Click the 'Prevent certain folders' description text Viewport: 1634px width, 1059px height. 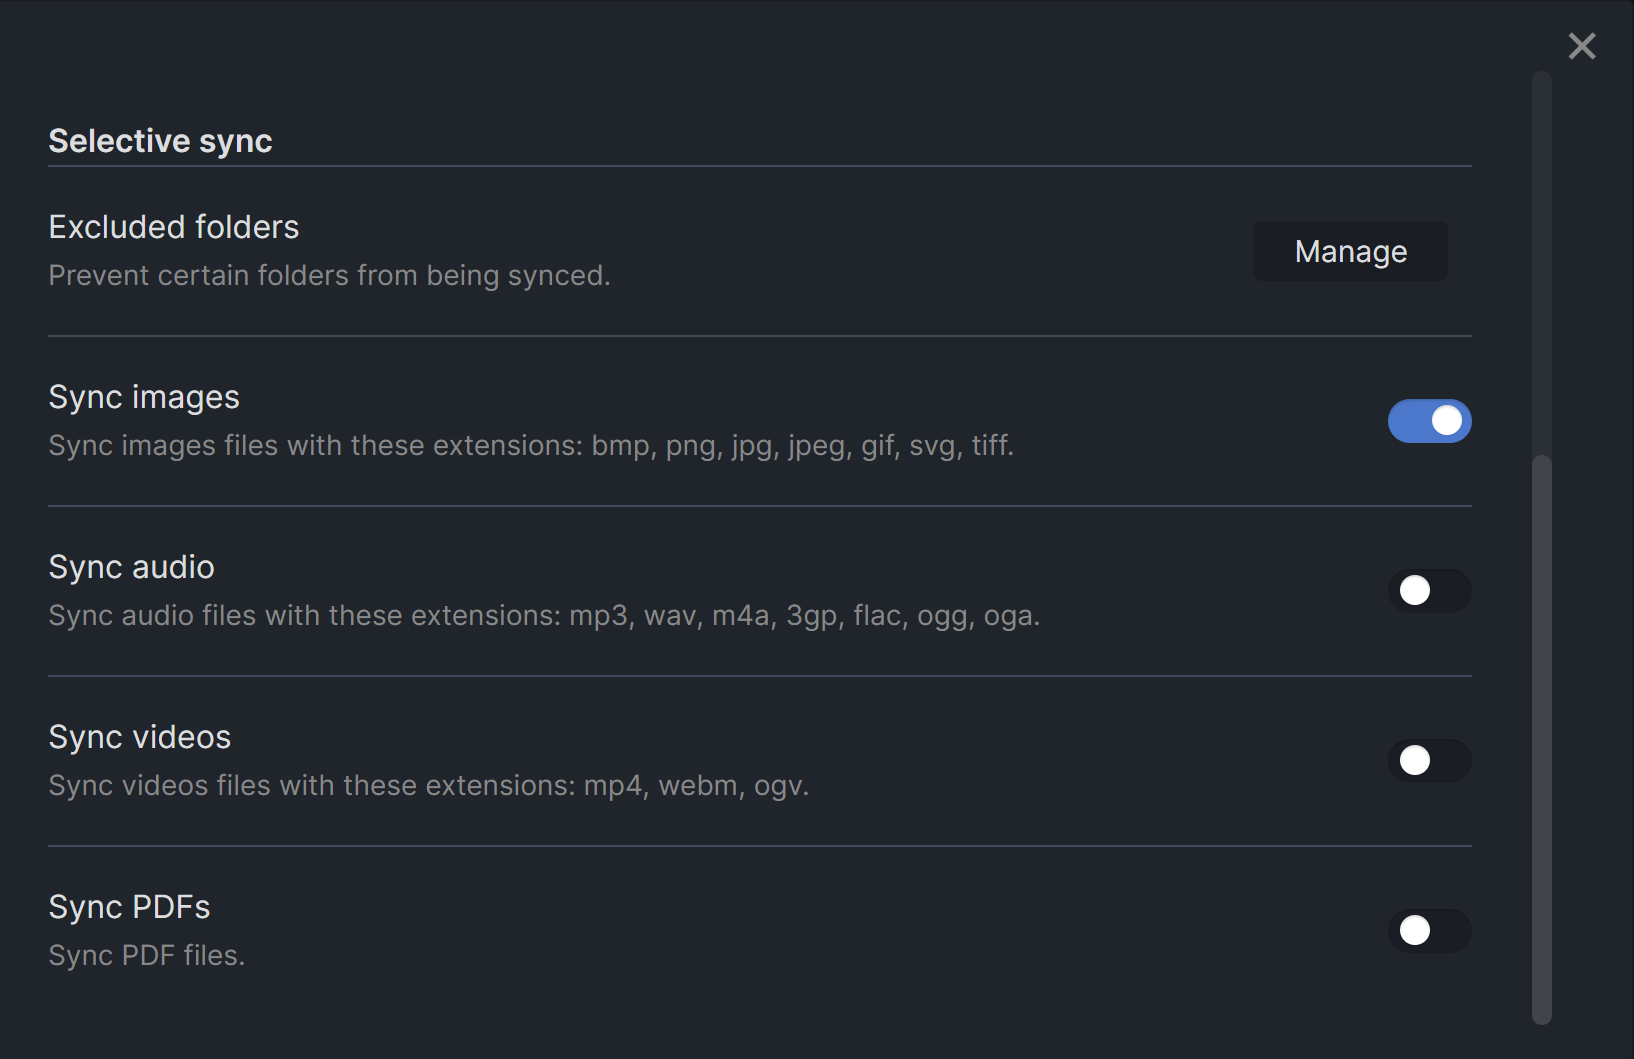point(329,275)
